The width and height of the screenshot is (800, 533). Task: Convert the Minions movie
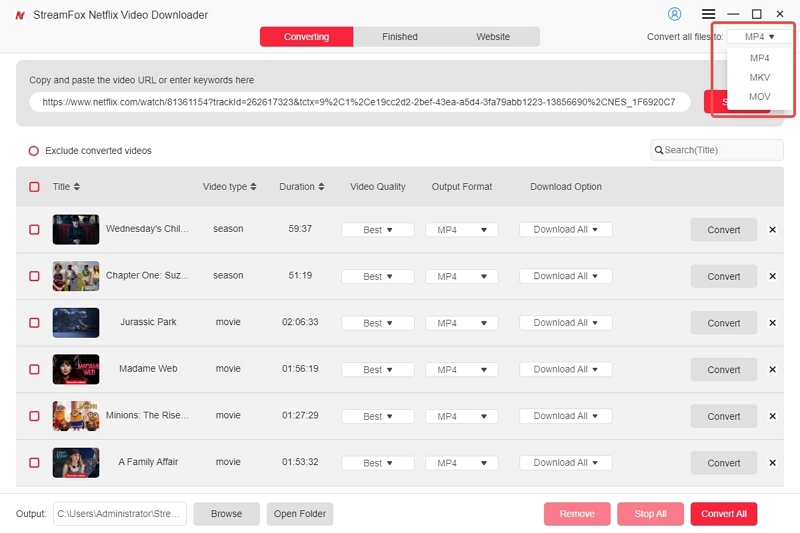(723, 416)
